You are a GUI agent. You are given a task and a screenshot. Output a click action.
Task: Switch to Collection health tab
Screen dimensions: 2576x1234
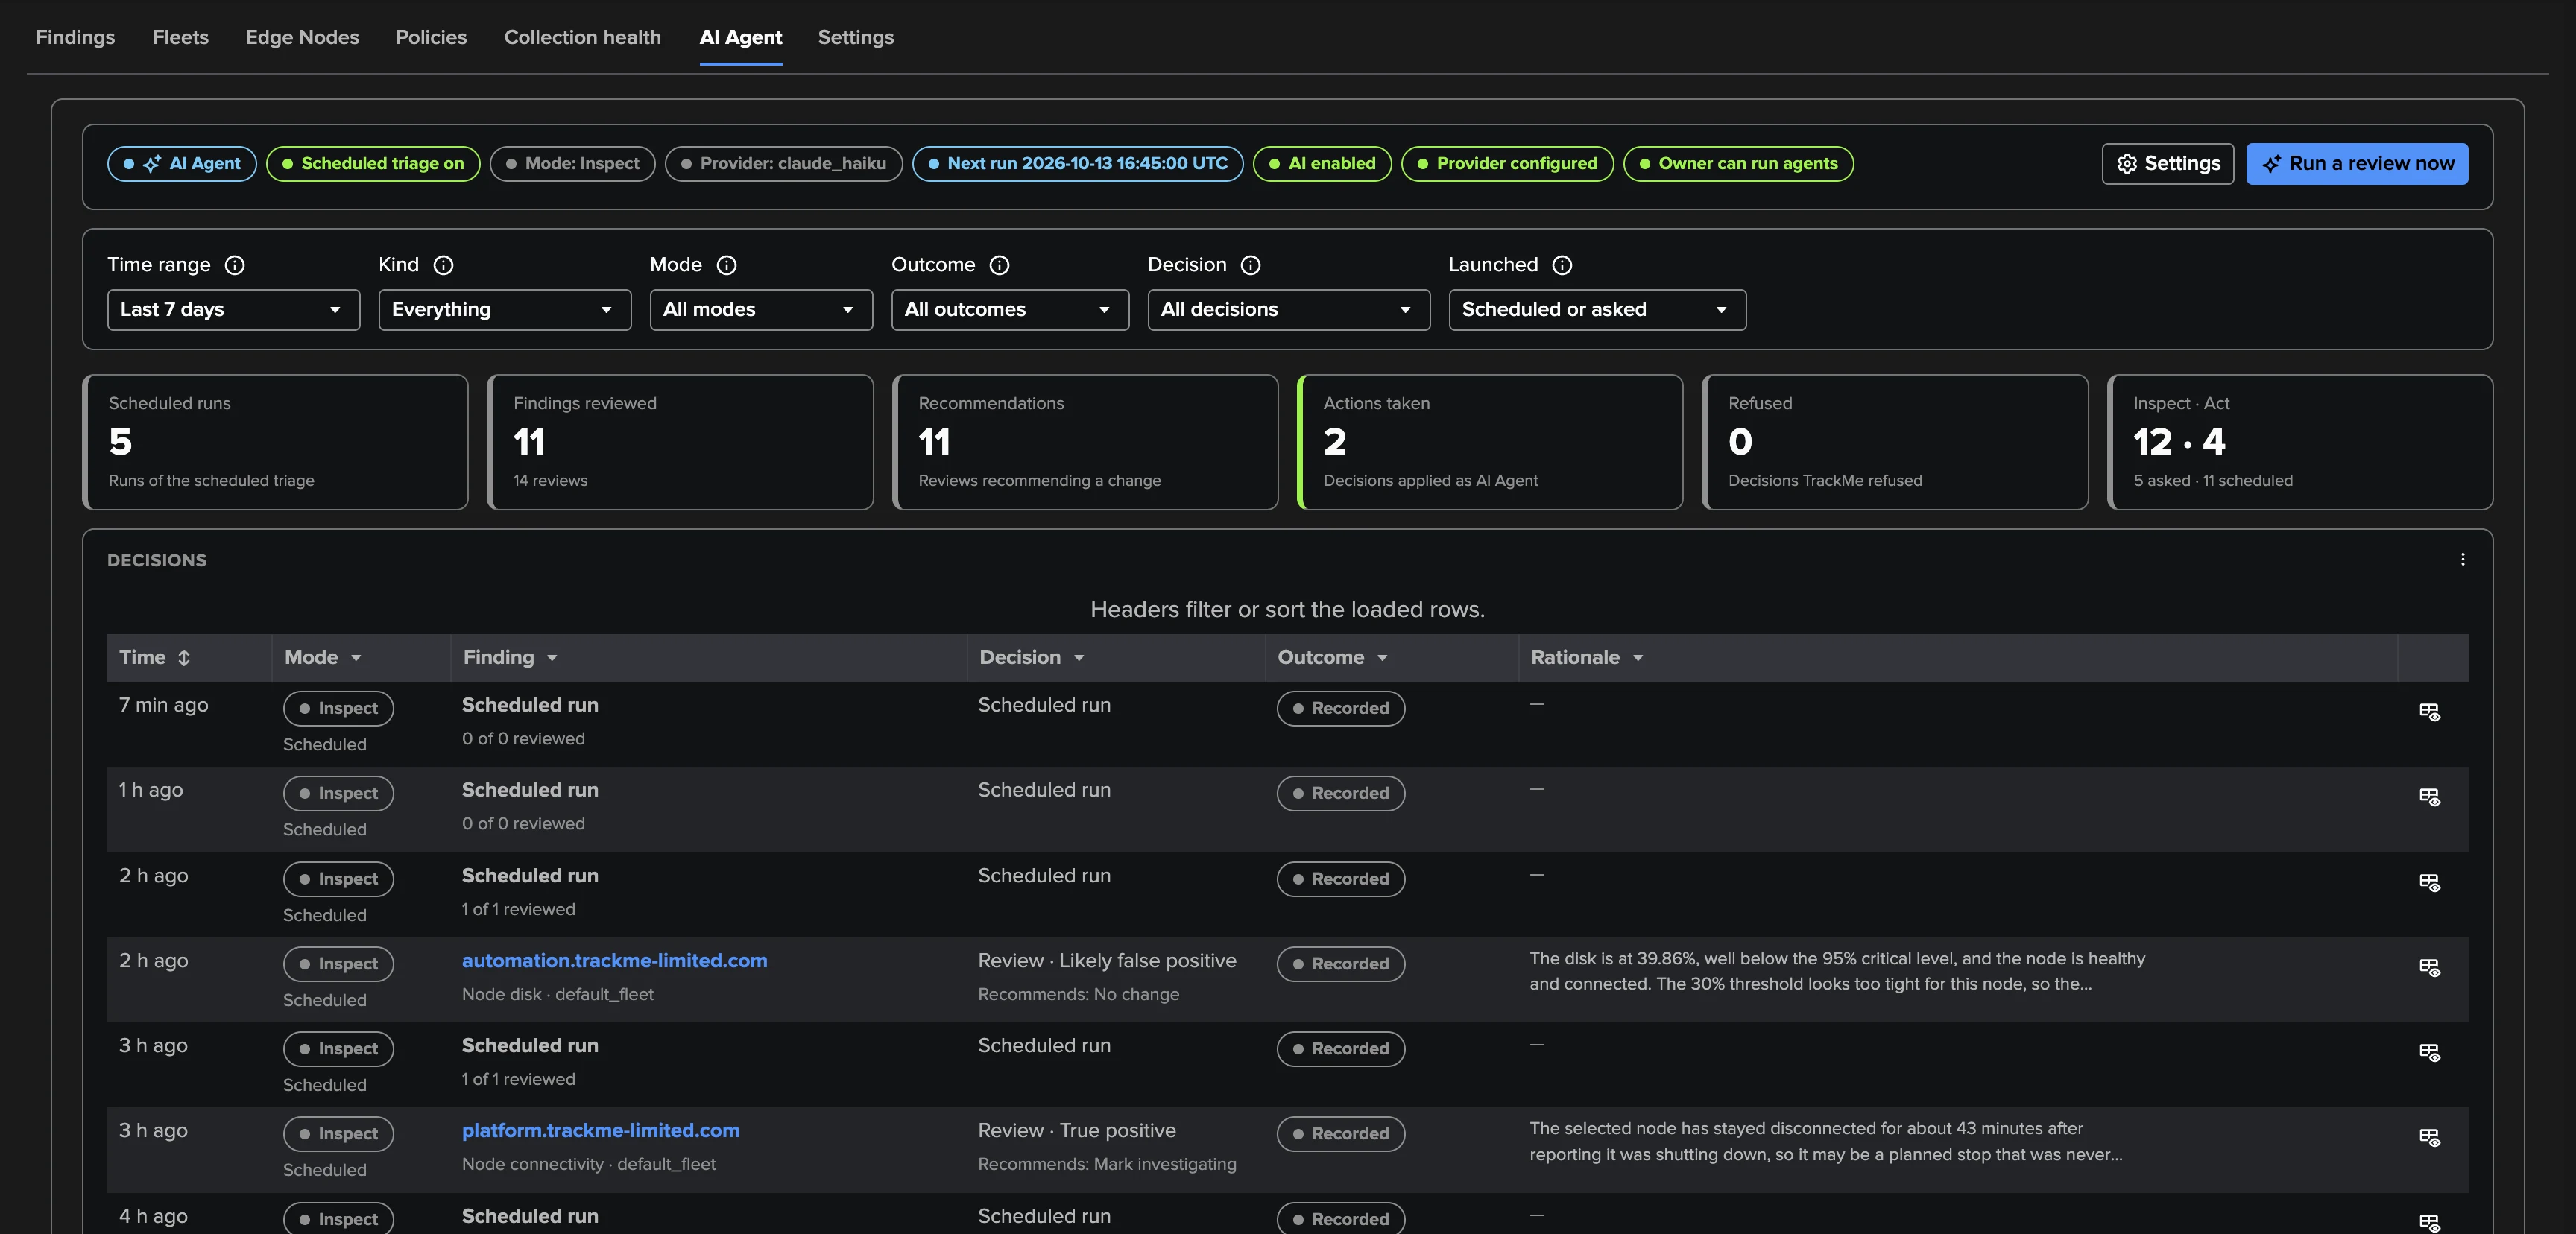[x=582, y=37]
